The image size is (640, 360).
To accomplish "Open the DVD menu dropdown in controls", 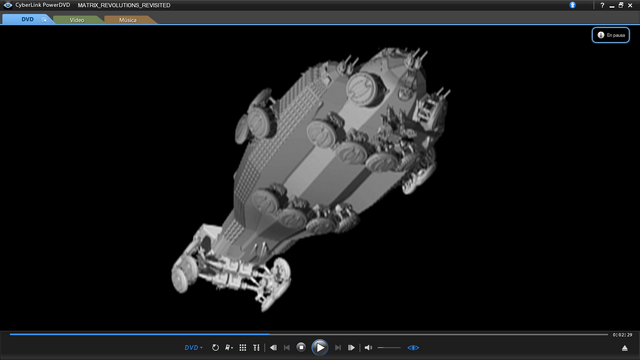I will (193, 348).
